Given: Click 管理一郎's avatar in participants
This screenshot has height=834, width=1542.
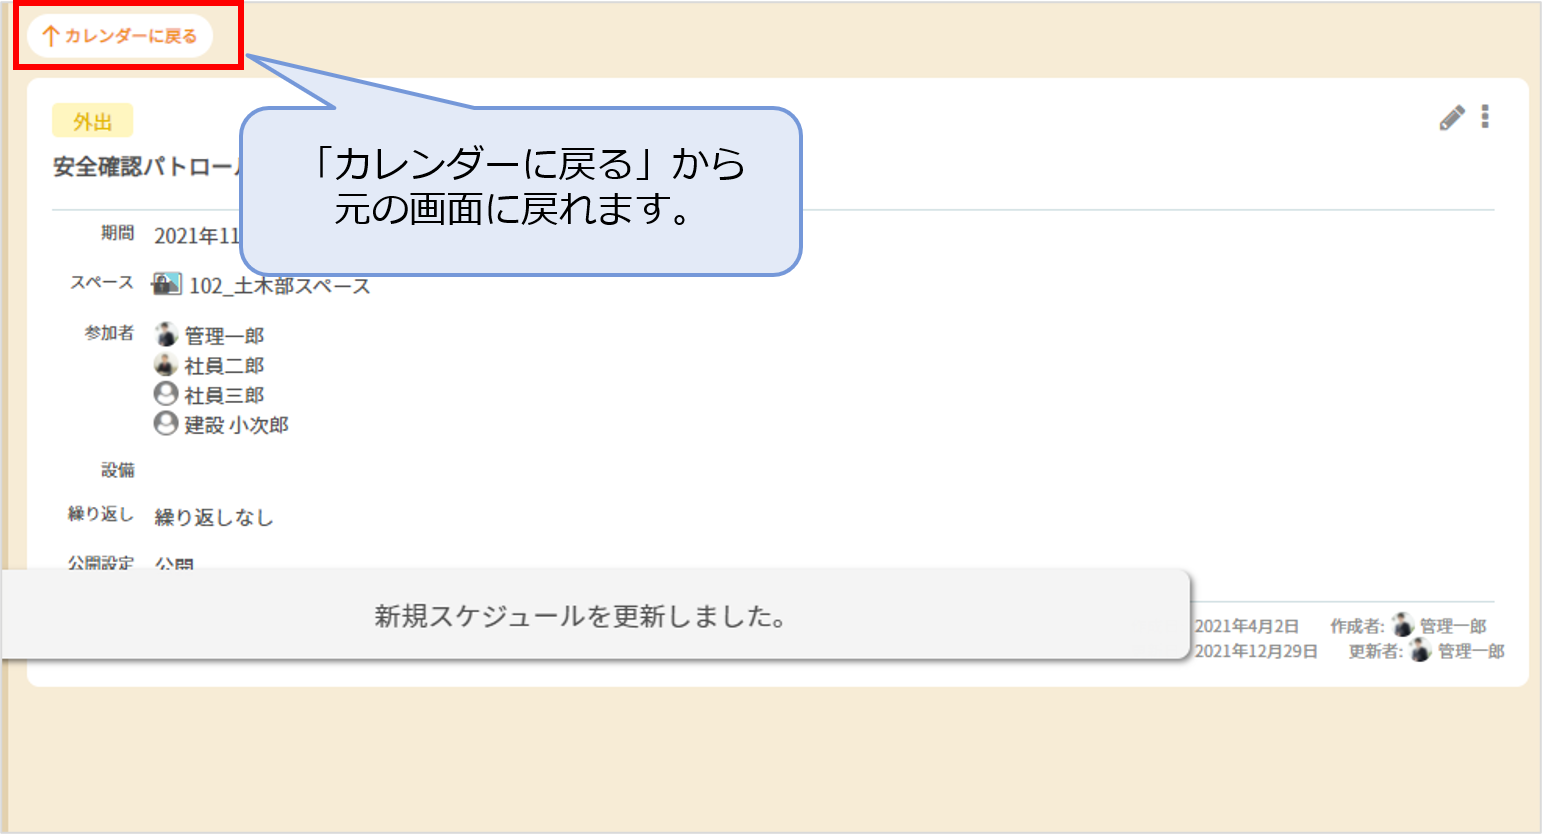Looking at the screenshot, I should (166, 334).
